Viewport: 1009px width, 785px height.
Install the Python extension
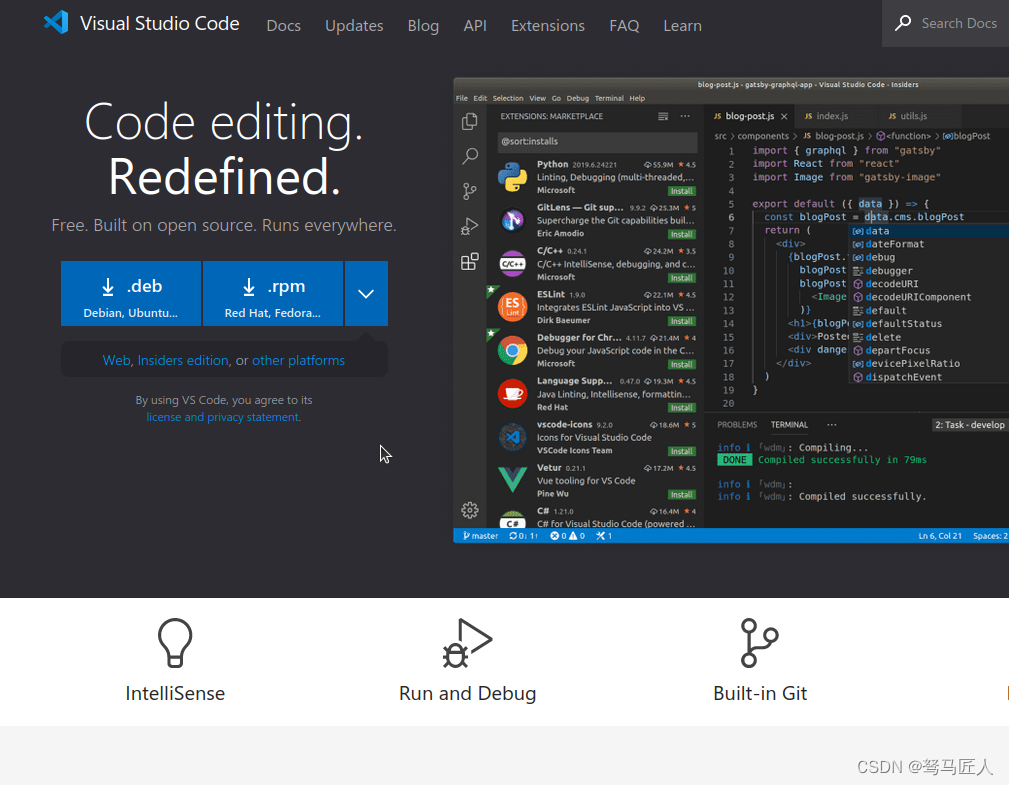[681, 191]
